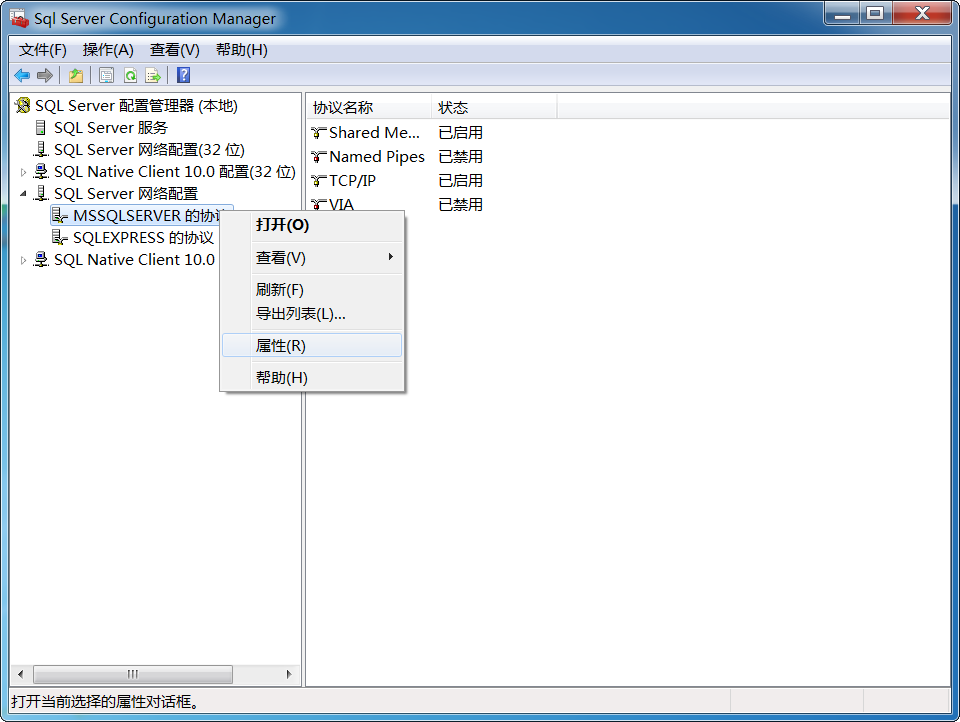Open 查看(V) submenu arrow in context menu
The image size is (960, 722).
391,257
